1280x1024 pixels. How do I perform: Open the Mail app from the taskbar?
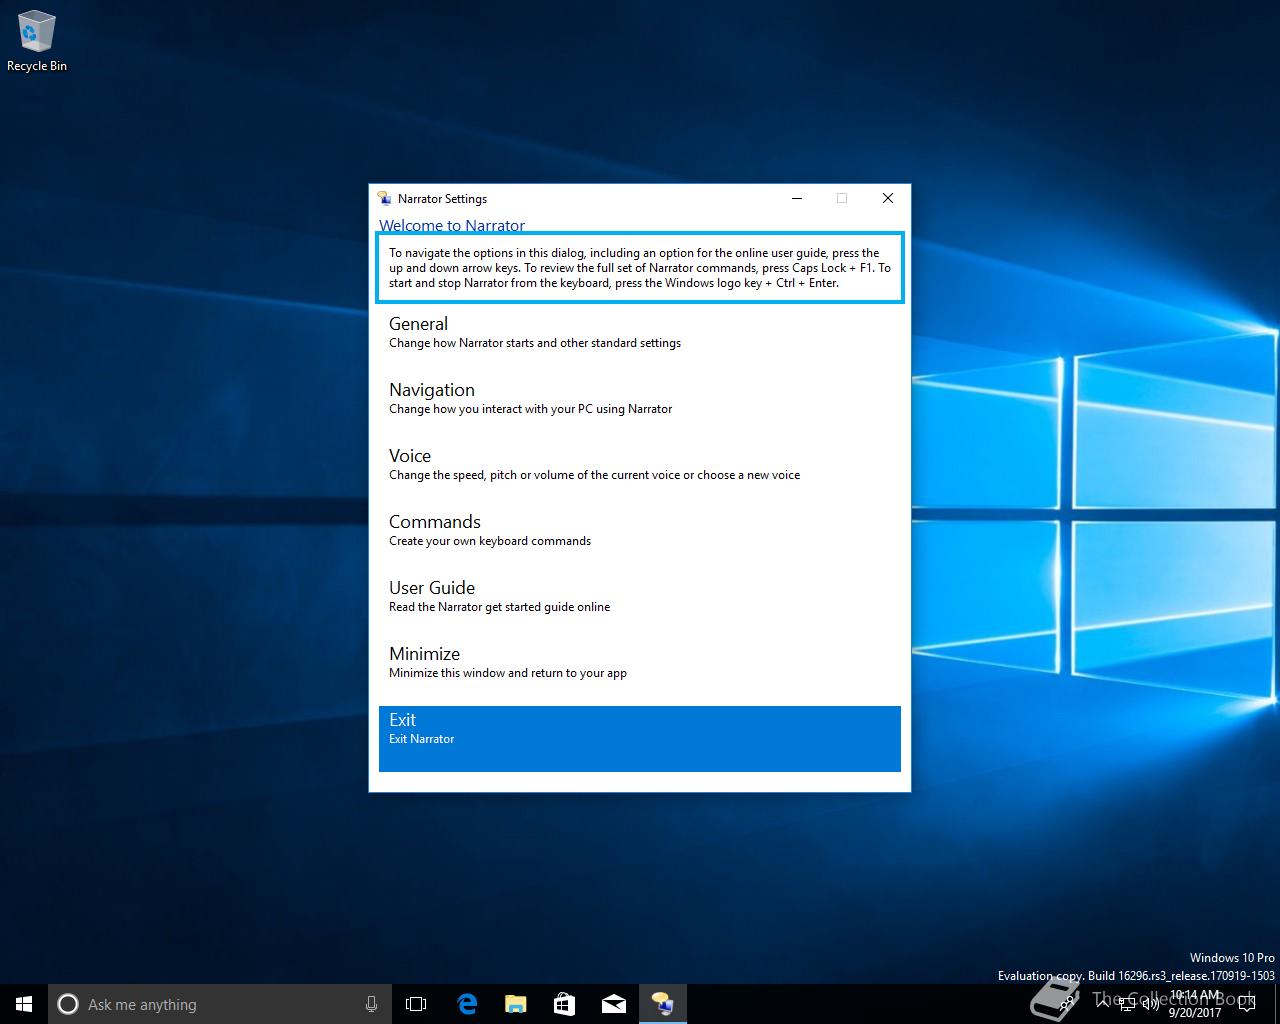tap(613, 1004)
